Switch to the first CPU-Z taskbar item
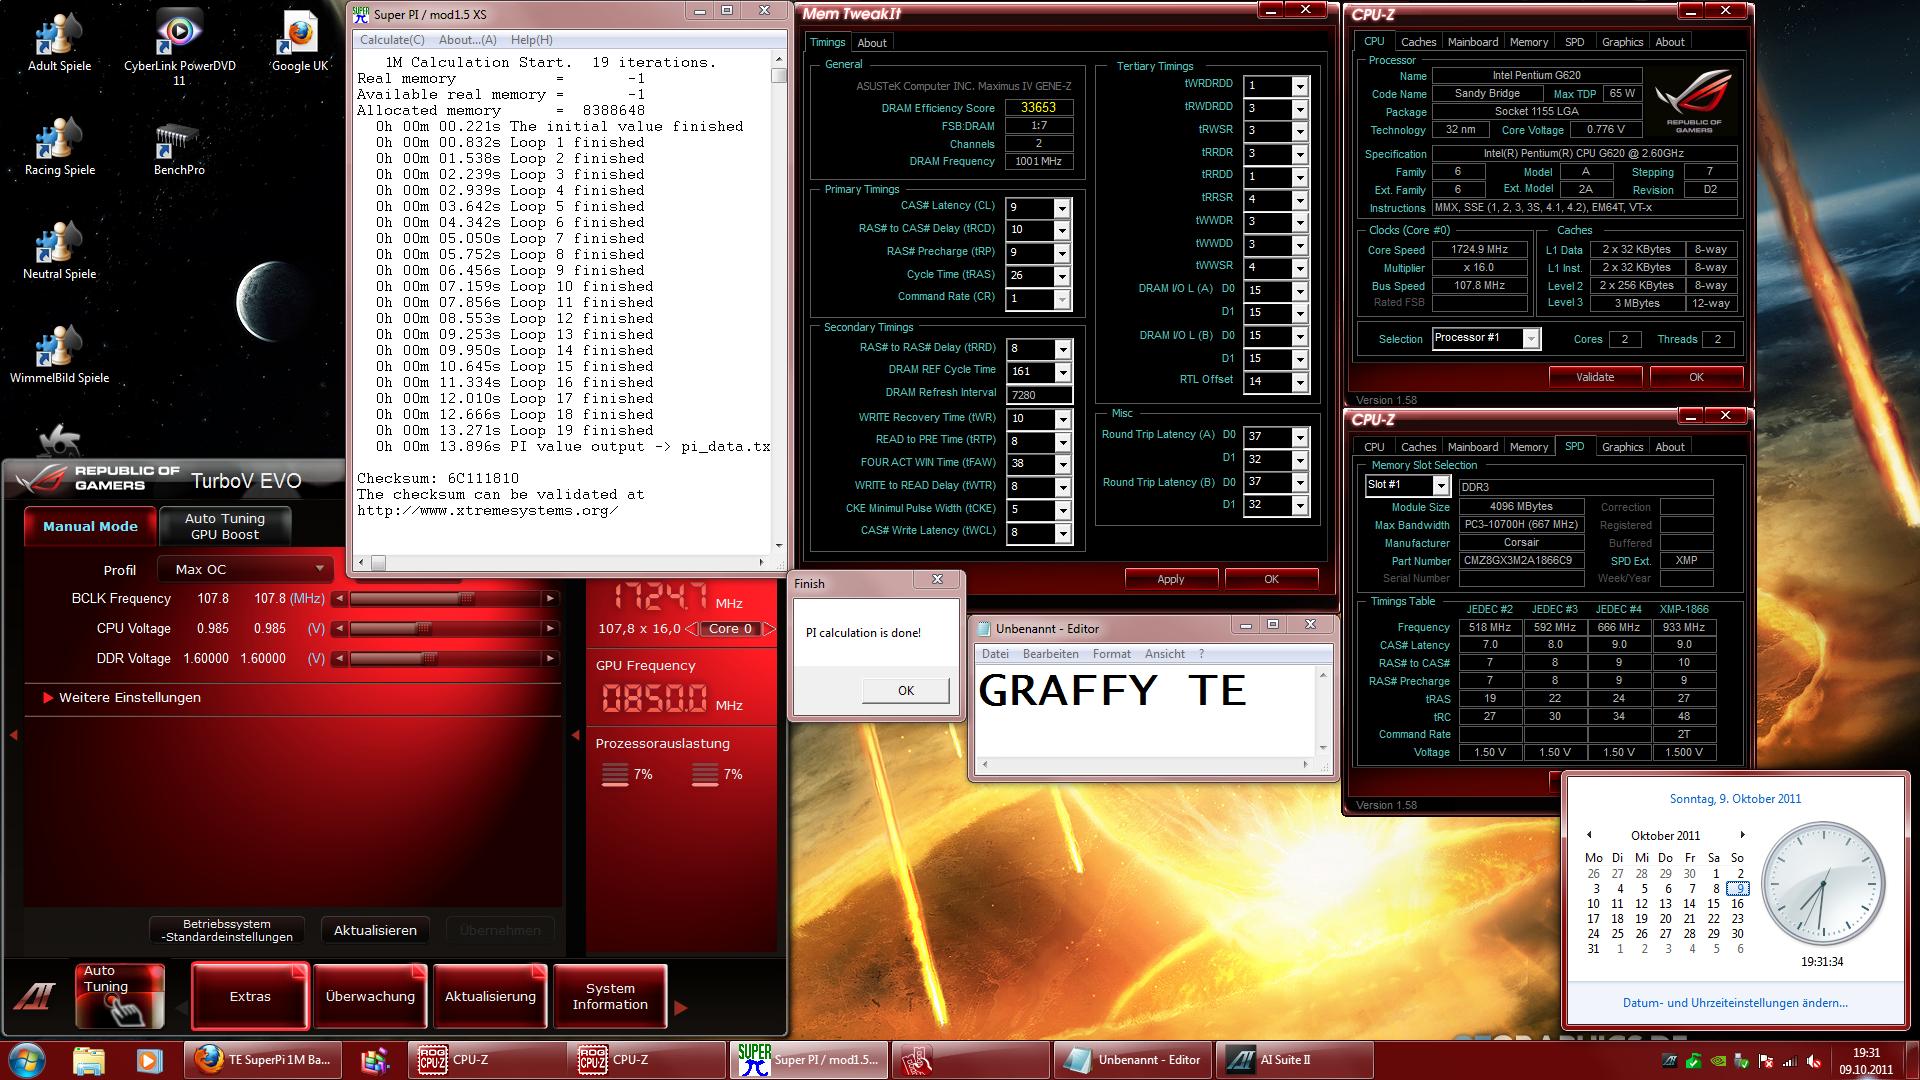Viewport: 1920px width, 1080px height. point(487,1060)
